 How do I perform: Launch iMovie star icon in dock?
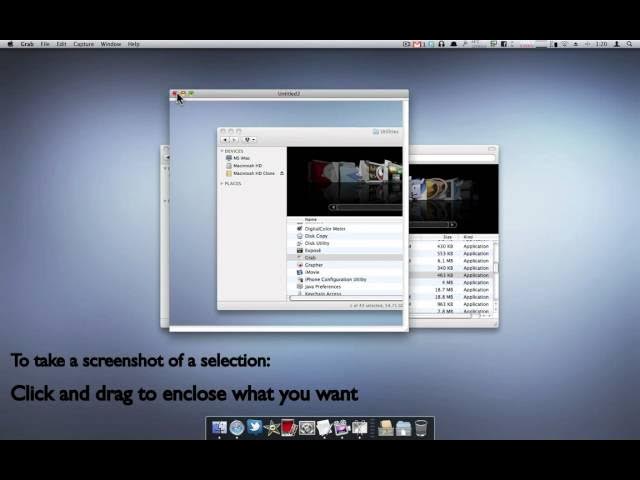point(272,428)
